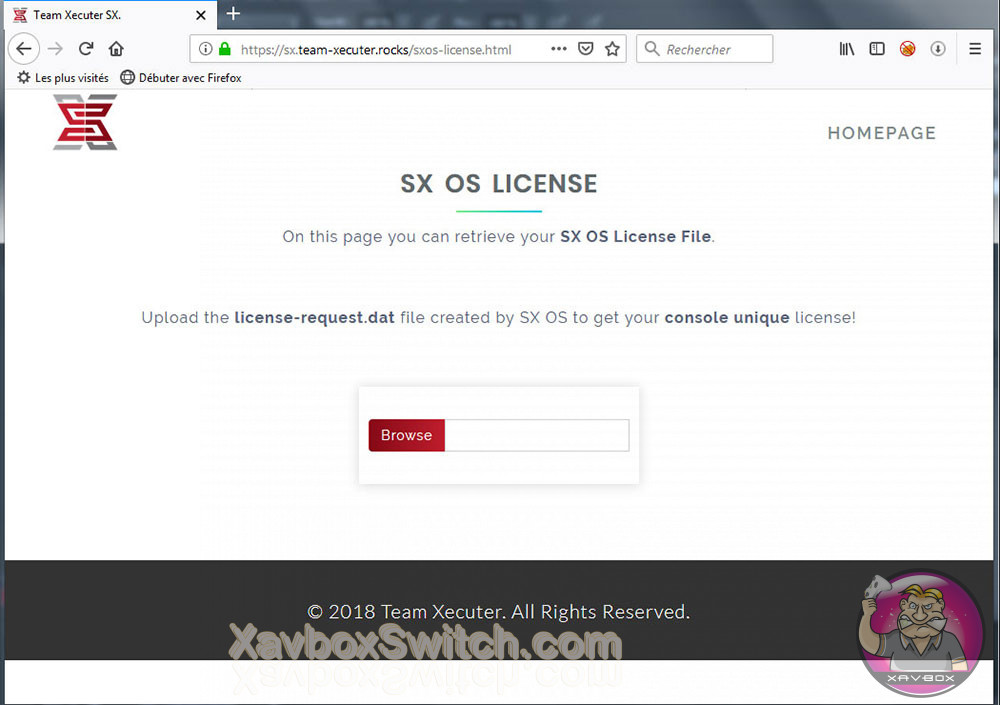The width and height of the screenshot is (1000, 705).
Task: Open the Firefox home page icon
Action: pos(116,48)
